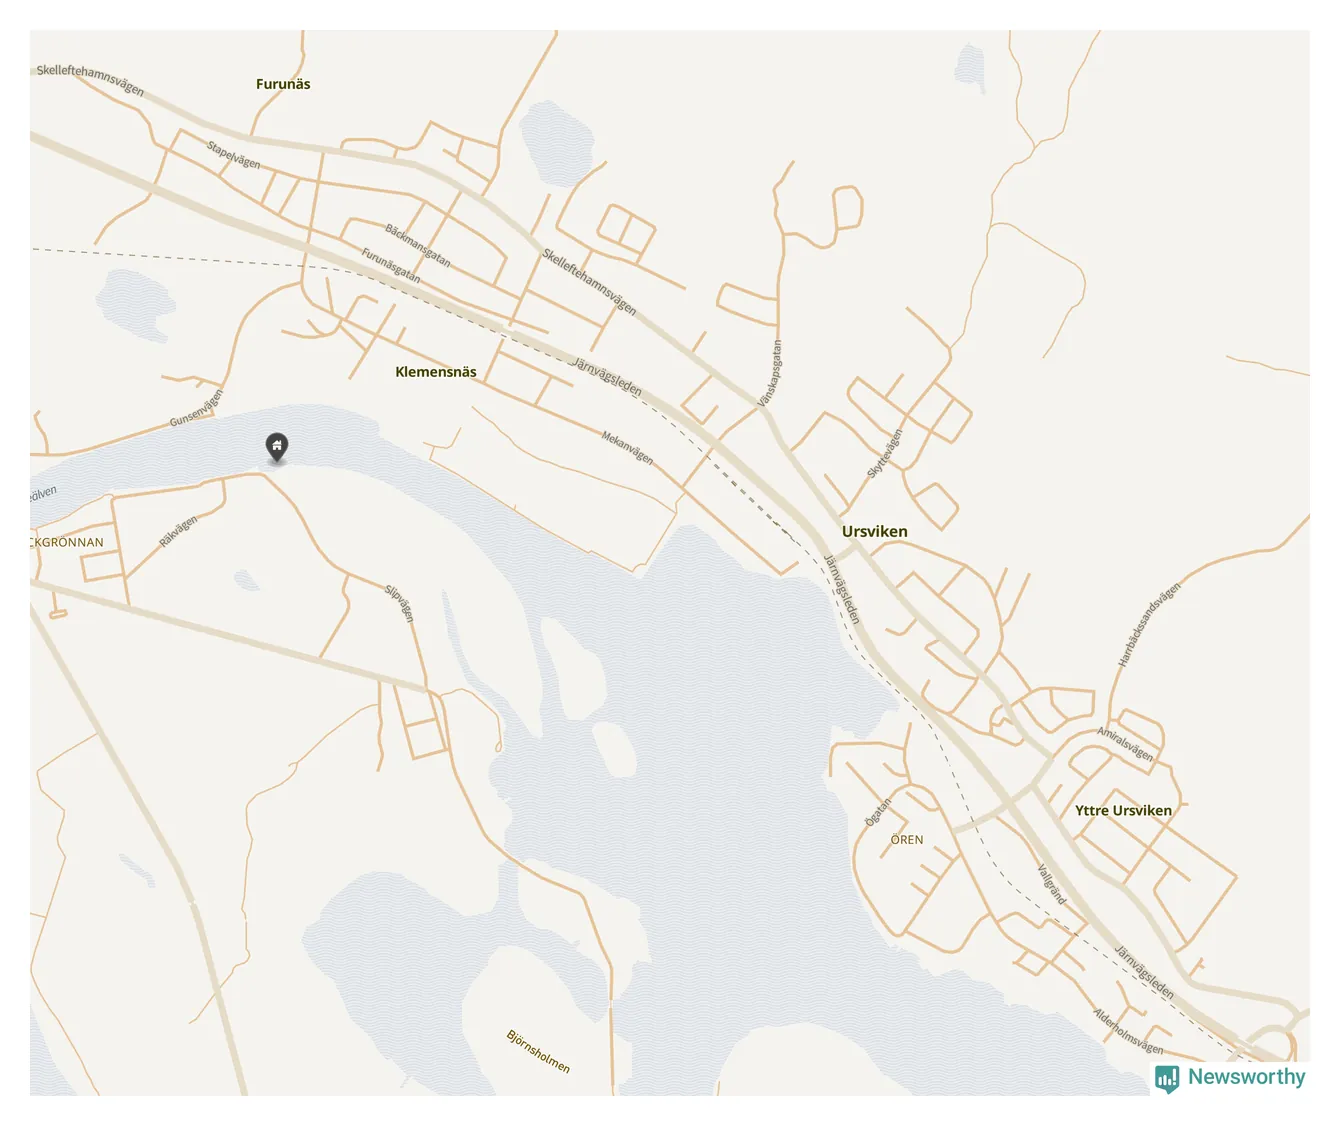Click the Amiralsvägen street label

coord(1125,744)
